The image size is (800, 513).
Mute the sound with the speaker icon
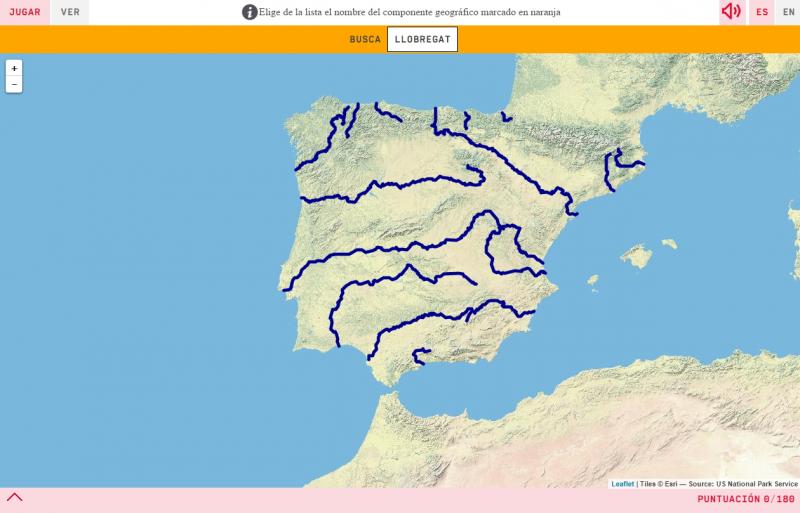731,12
